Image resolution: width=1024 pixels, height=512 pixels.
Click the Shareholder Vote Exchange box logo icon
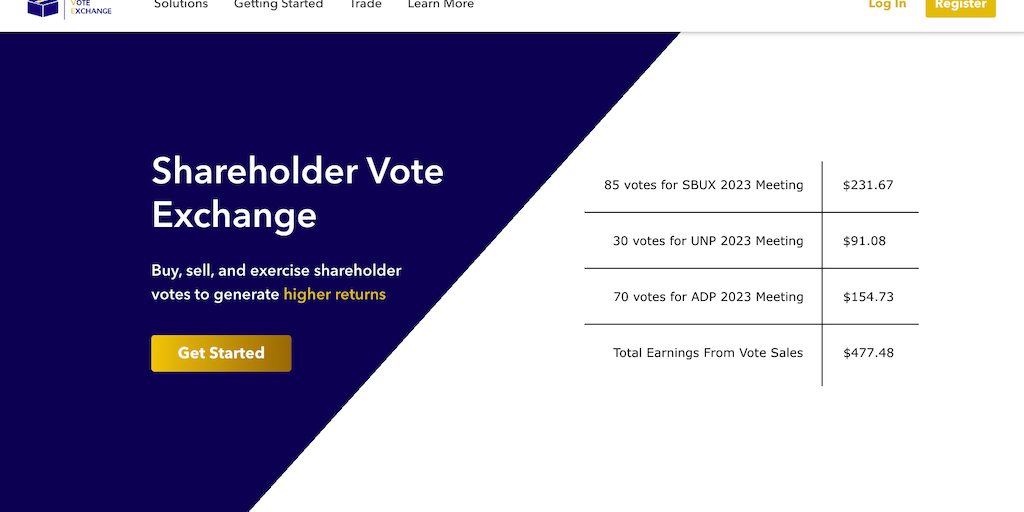[43, 7]
